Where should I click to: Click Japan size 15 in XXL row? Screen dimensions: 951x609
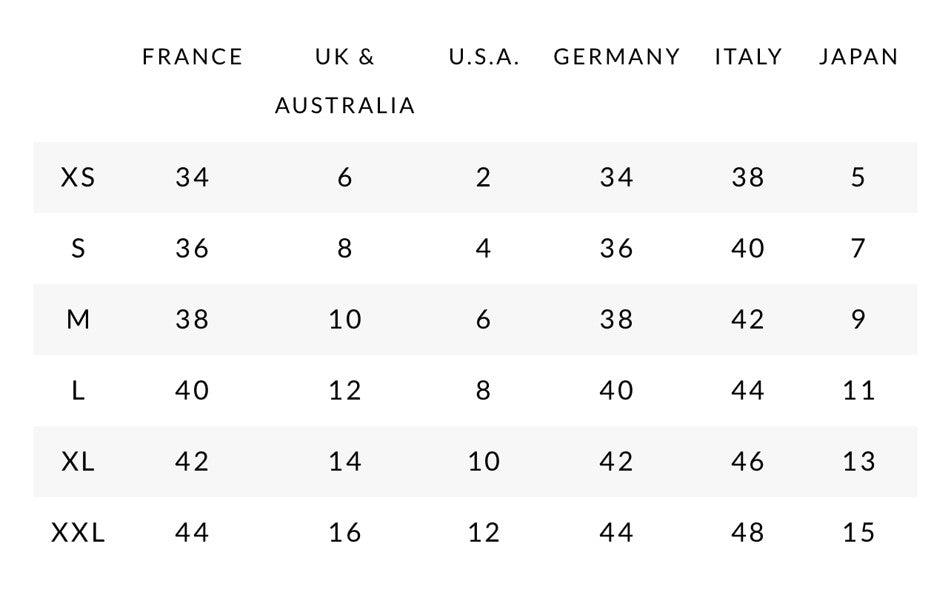(x=858, y=533)
